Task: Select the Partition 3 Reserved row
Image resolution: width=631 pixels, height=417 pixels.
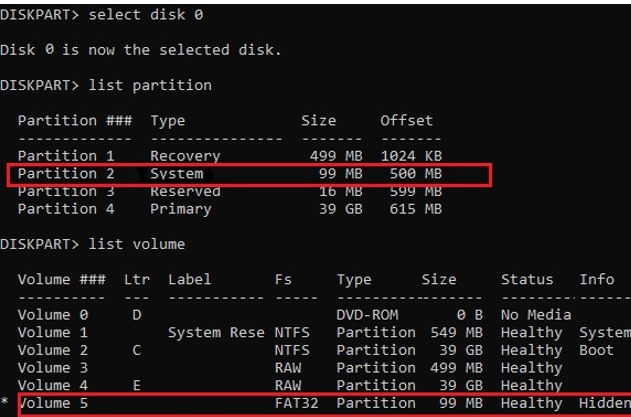Action: pyautogui.click(x=230, y=191)
